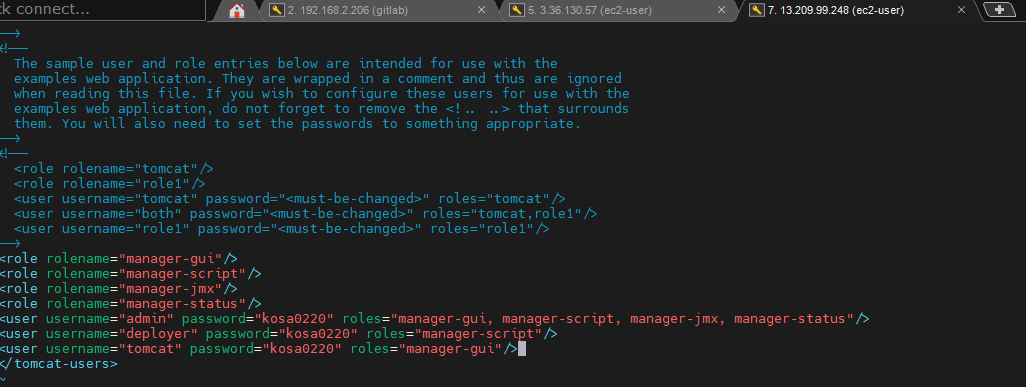Click the uncommented username "tomcat" with kosa0220 password
The width and height of the screenshot is (1026, 387).
[x=149, y=349]
